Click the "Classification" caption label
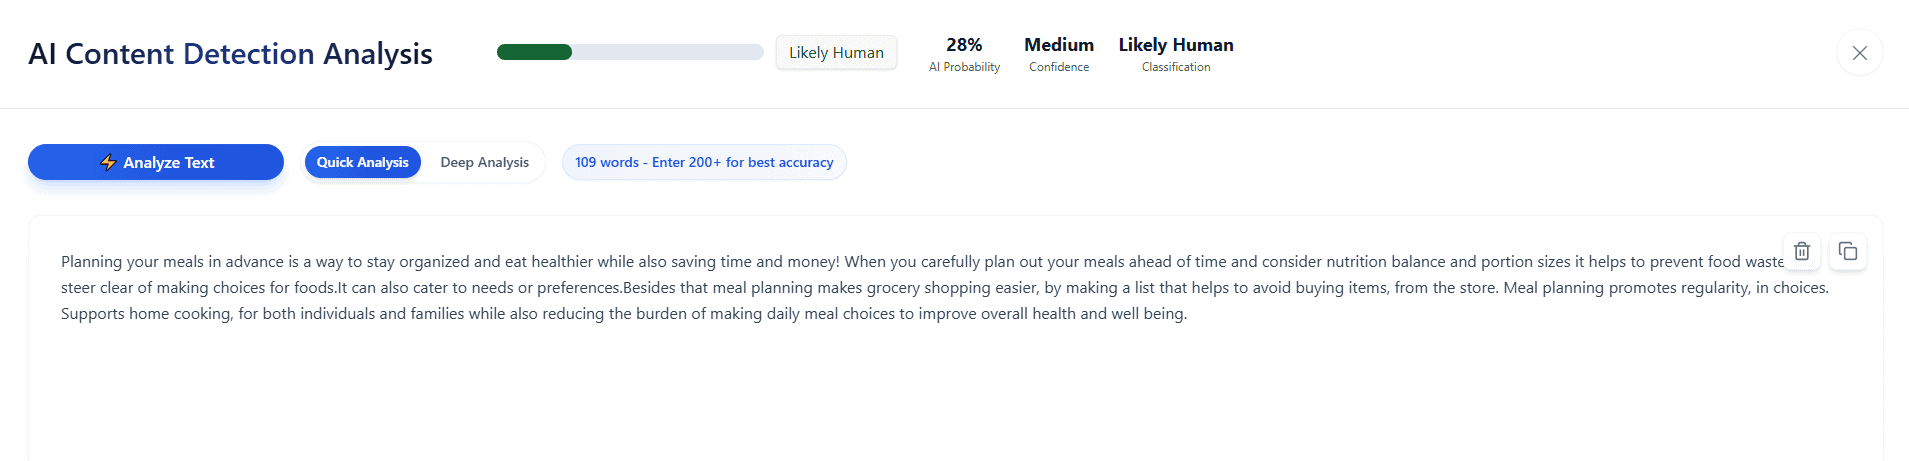The image size is (1909, 461). coord(1175,67)
